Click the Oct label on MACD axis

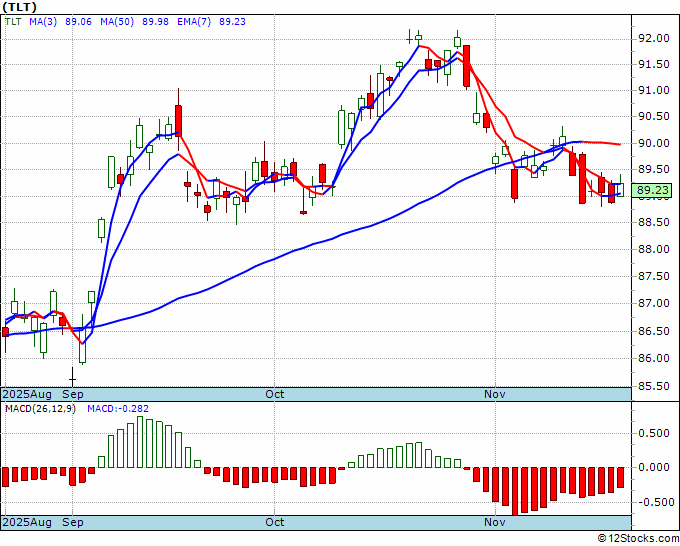point(275,522)
